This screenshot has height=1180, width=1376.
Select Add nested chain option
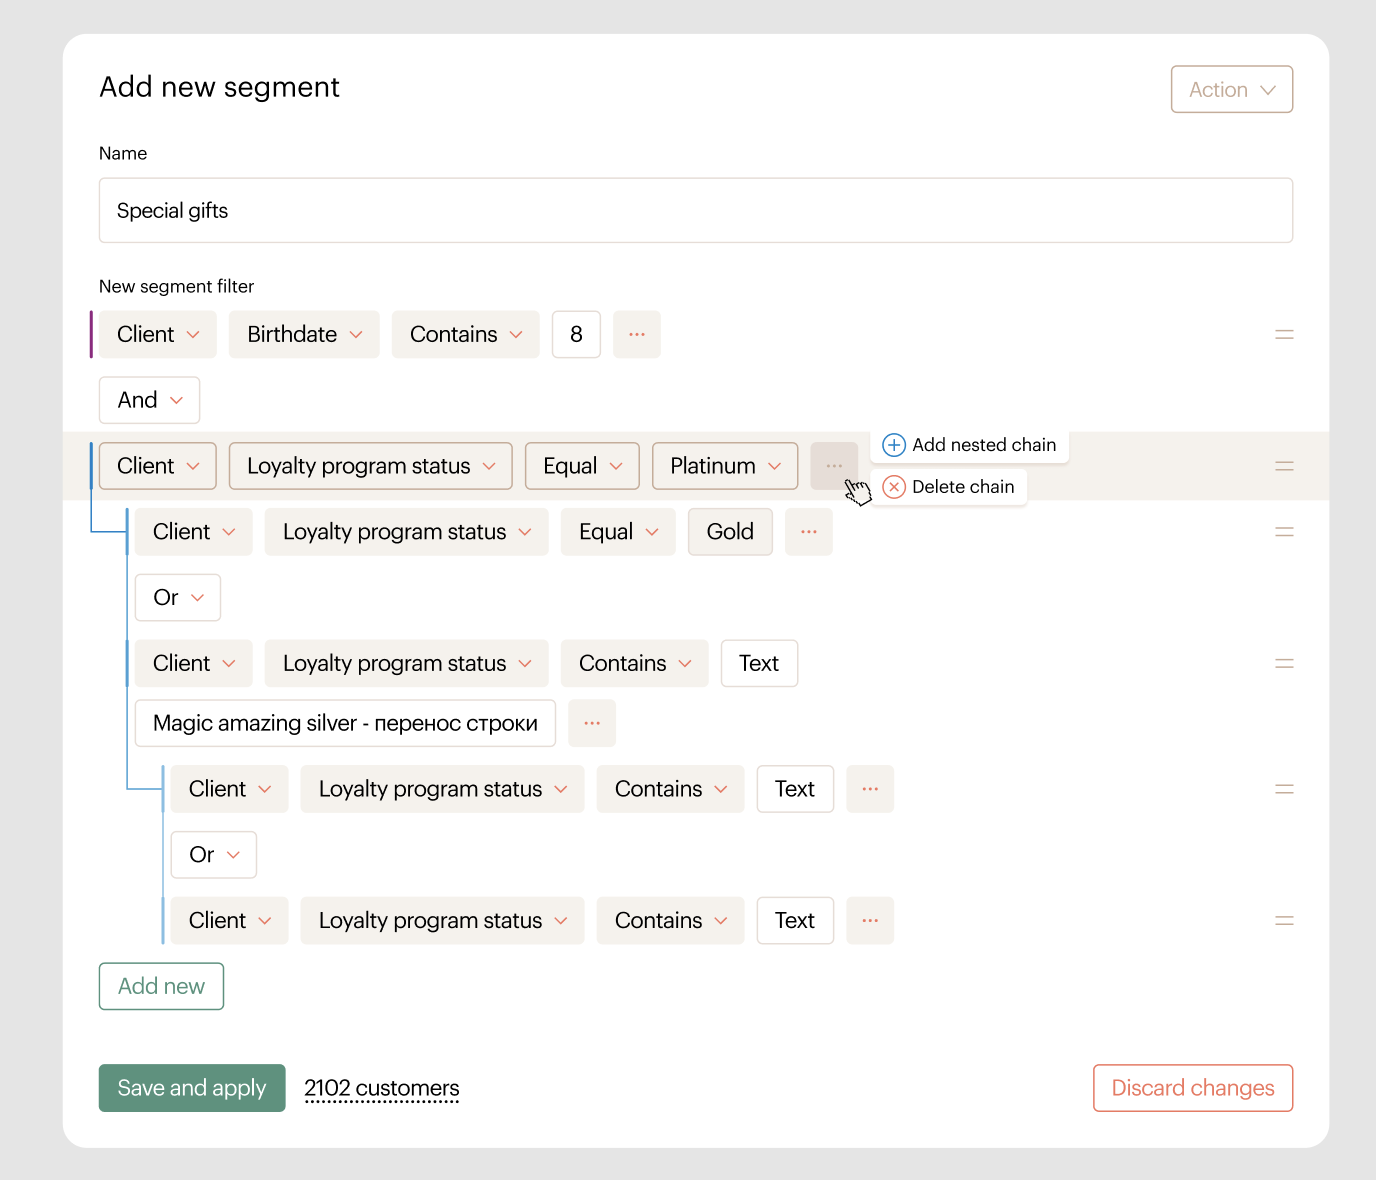coord(969,445)
